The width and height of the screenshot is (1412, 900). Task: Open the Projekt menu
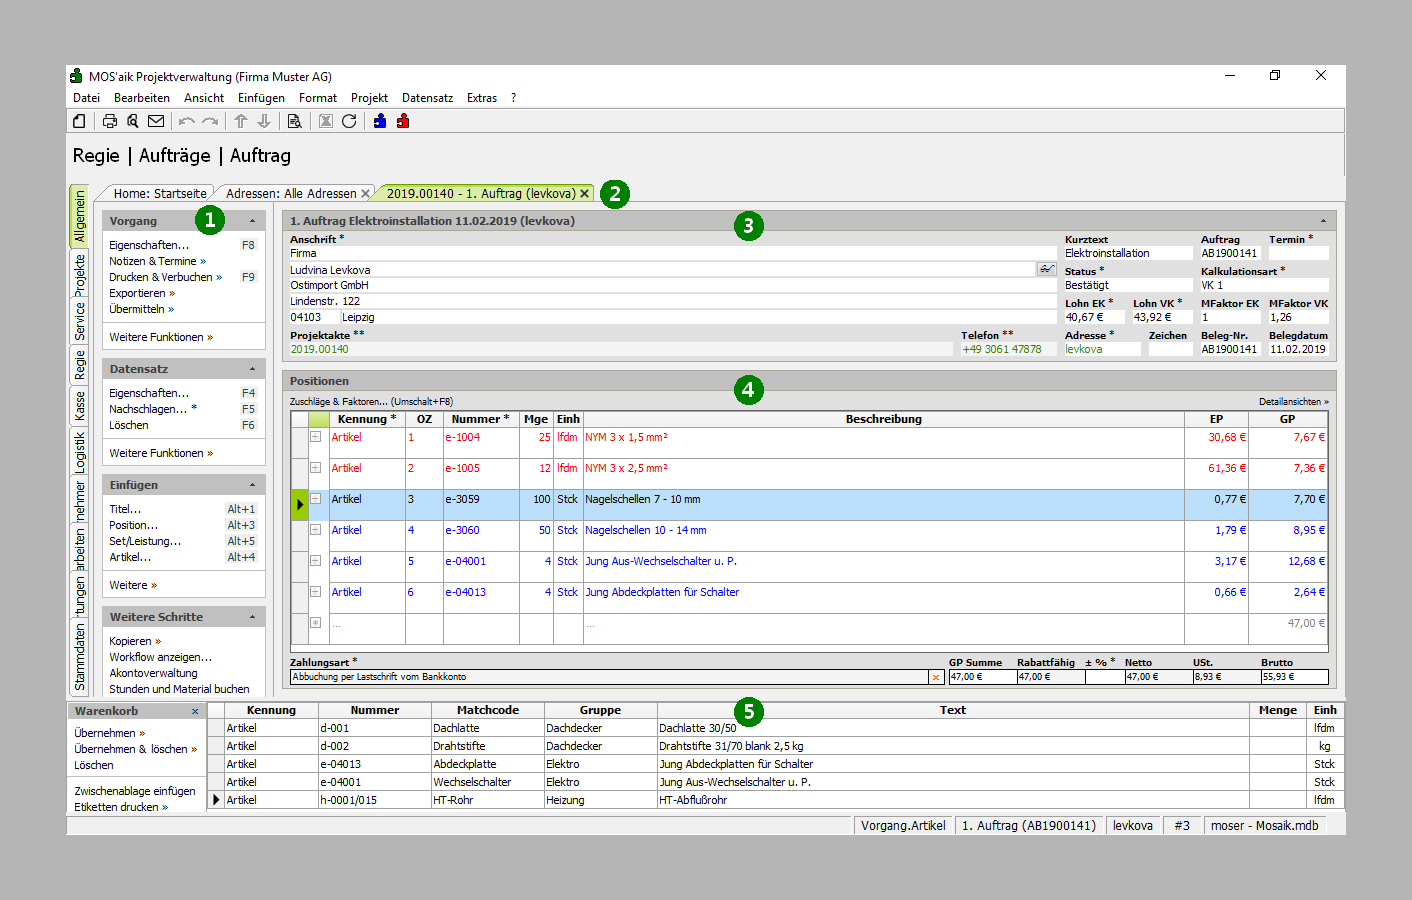point(368,98)
